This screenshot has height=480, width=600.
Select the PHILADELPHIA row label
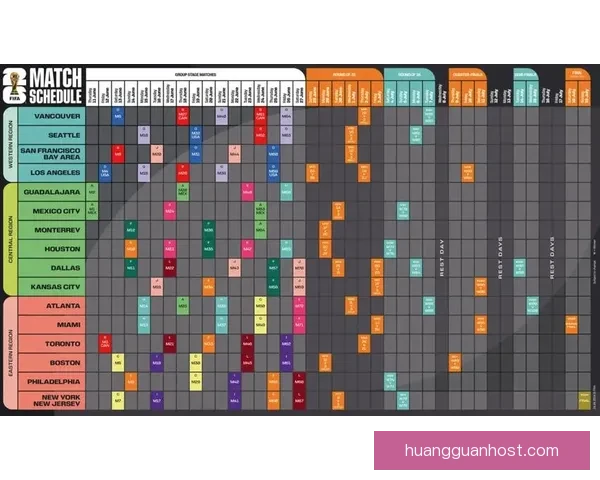[x=52, y=382]
